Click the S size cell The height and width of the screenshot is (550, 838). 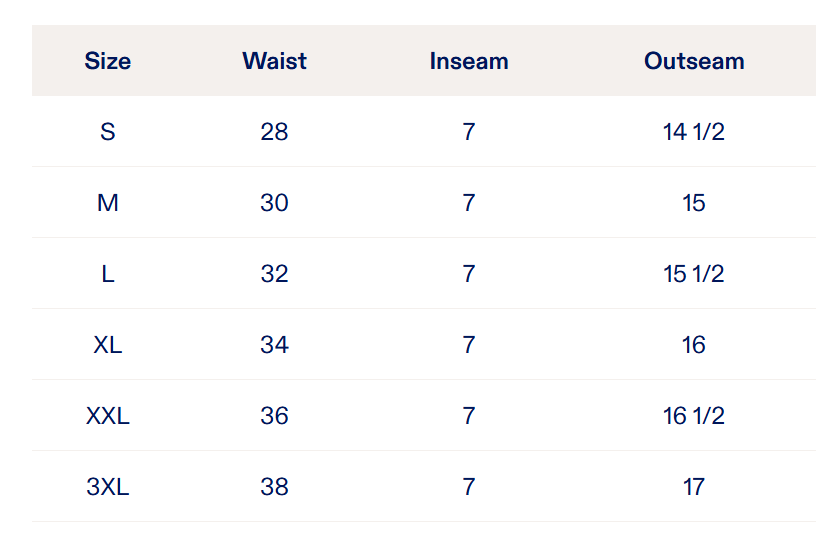(x=108, y=132)
